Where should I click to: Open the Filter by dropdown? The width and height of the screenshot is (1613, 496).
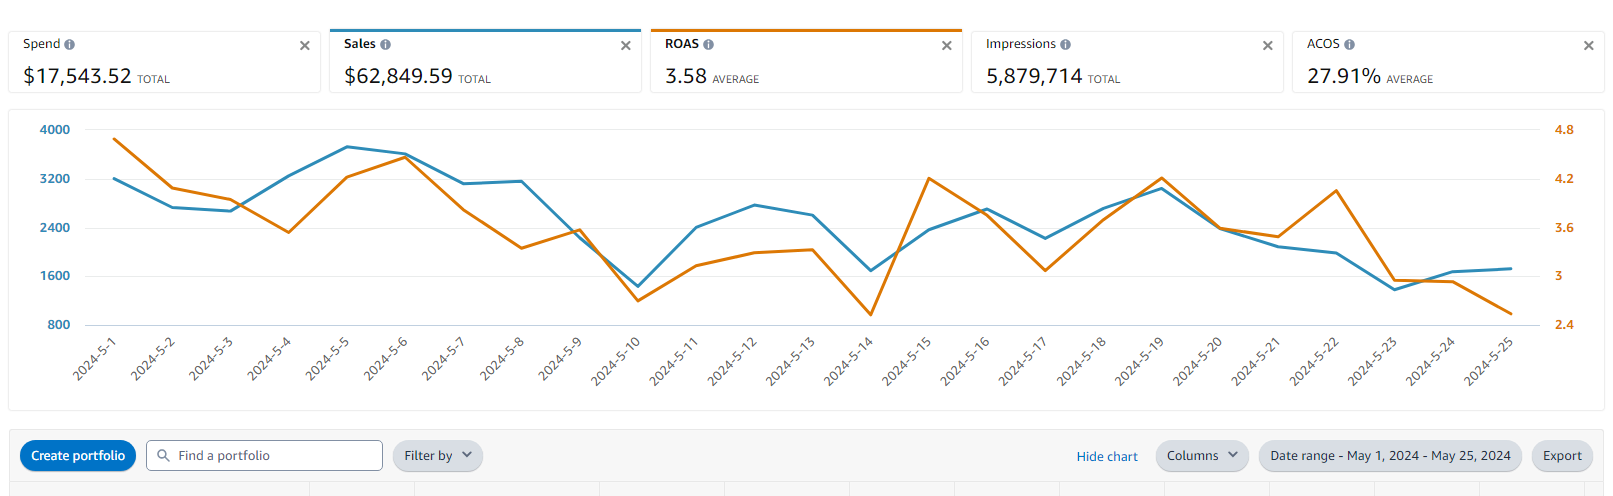click(438, 456)
